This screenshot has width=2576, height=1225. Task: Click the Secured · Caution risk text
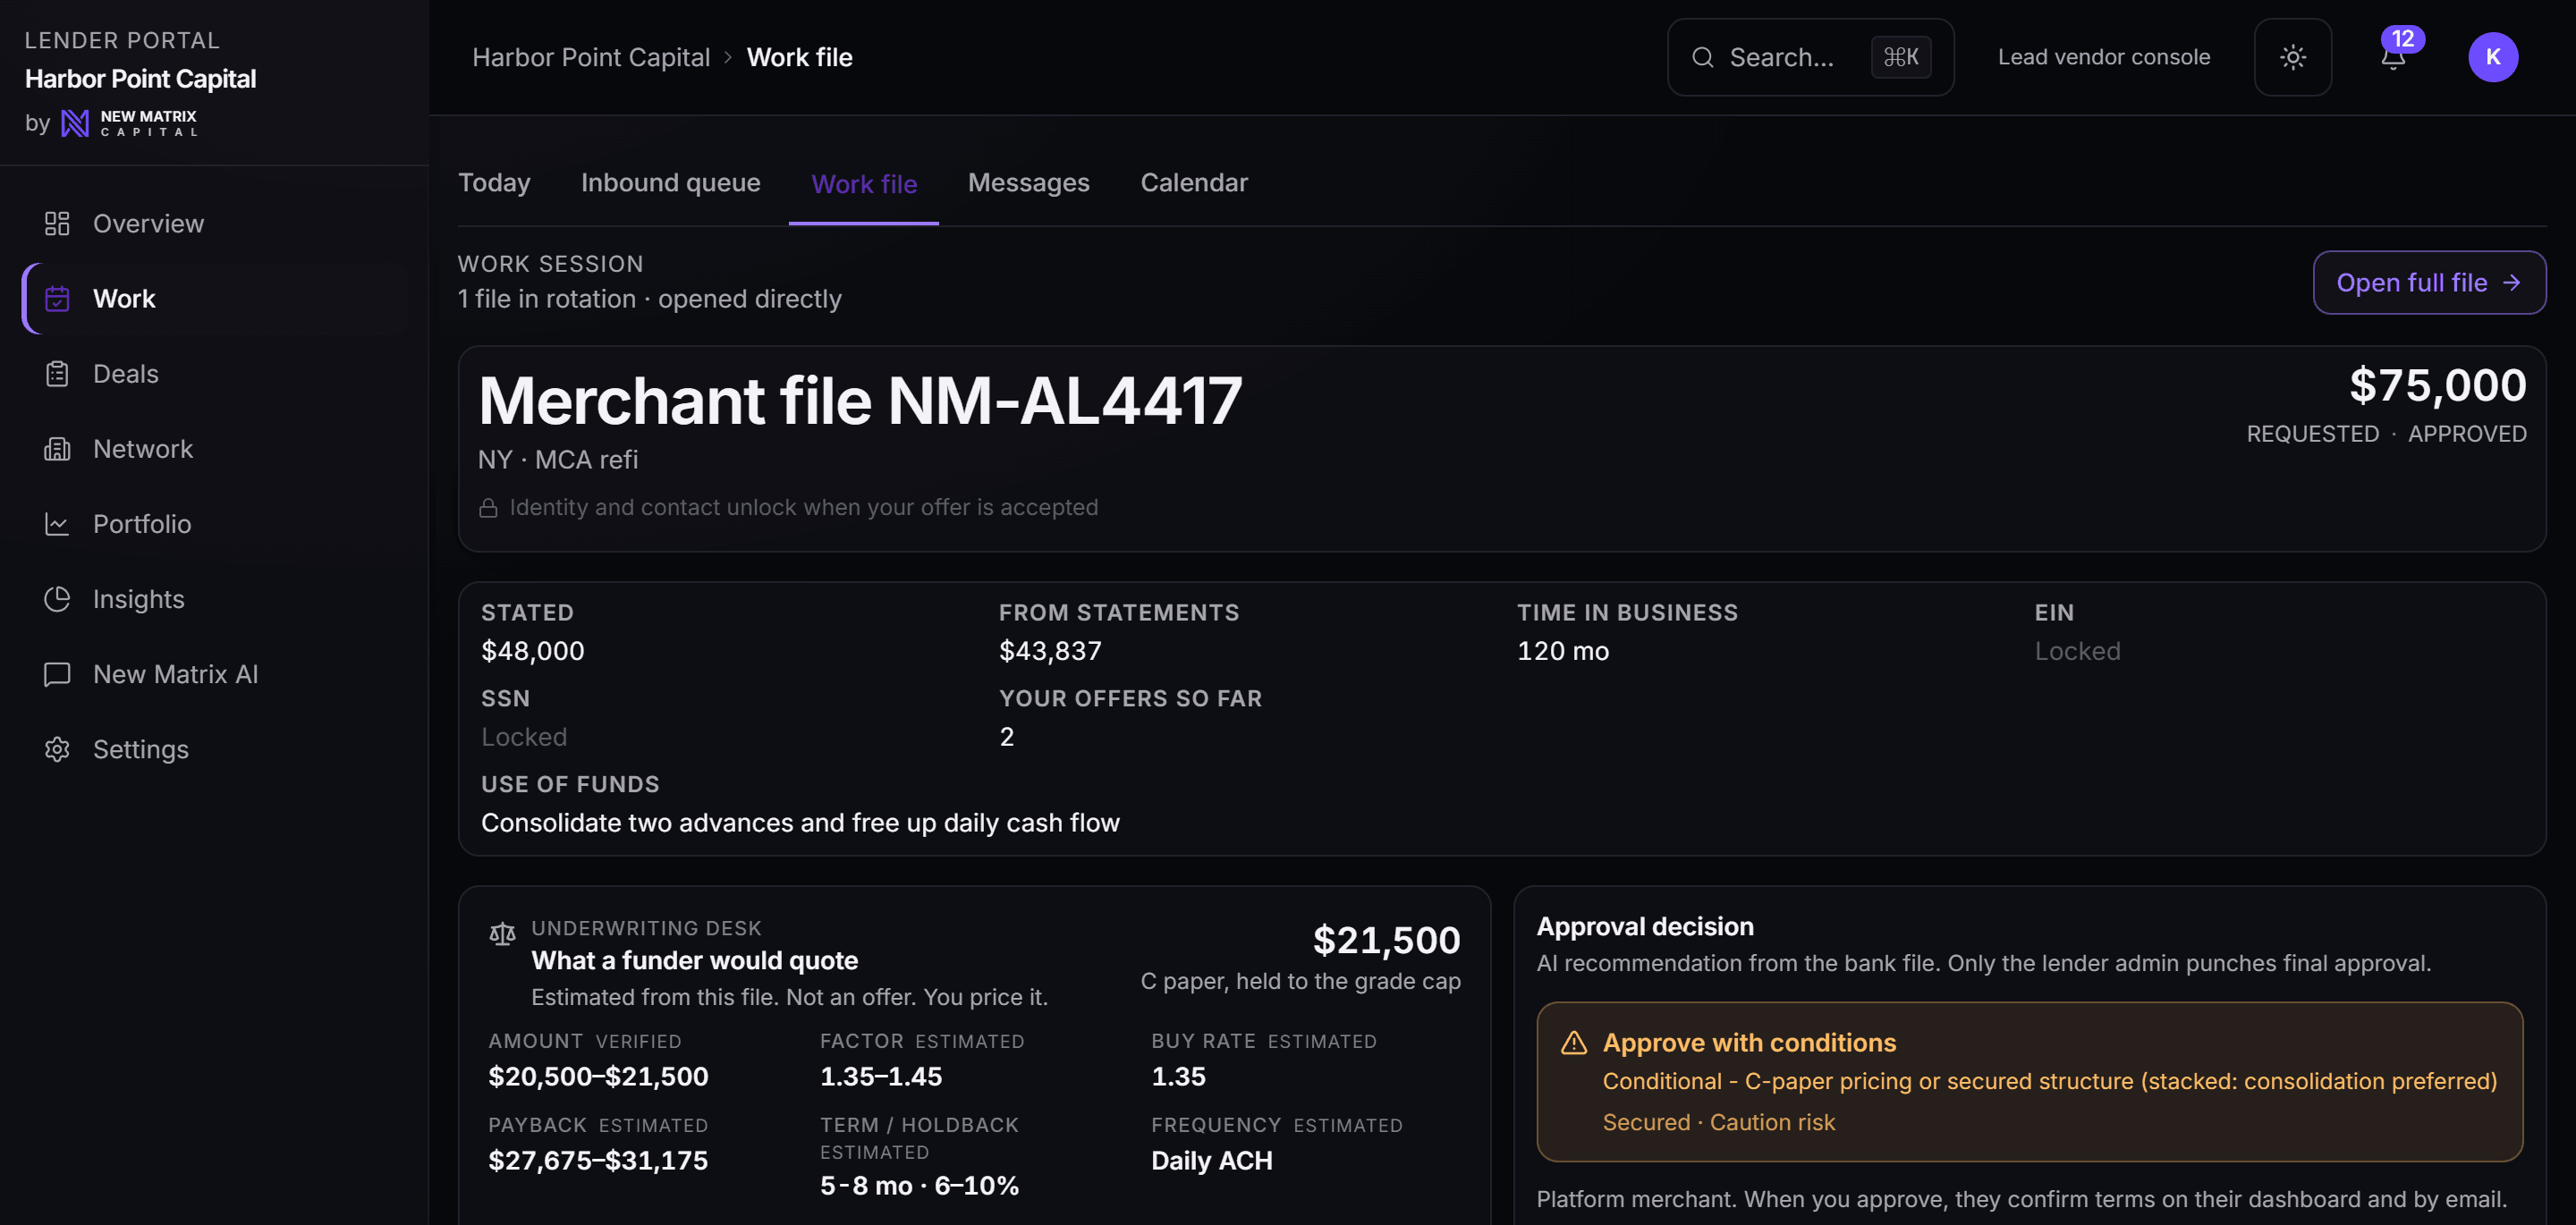tap(1718, 1122)
